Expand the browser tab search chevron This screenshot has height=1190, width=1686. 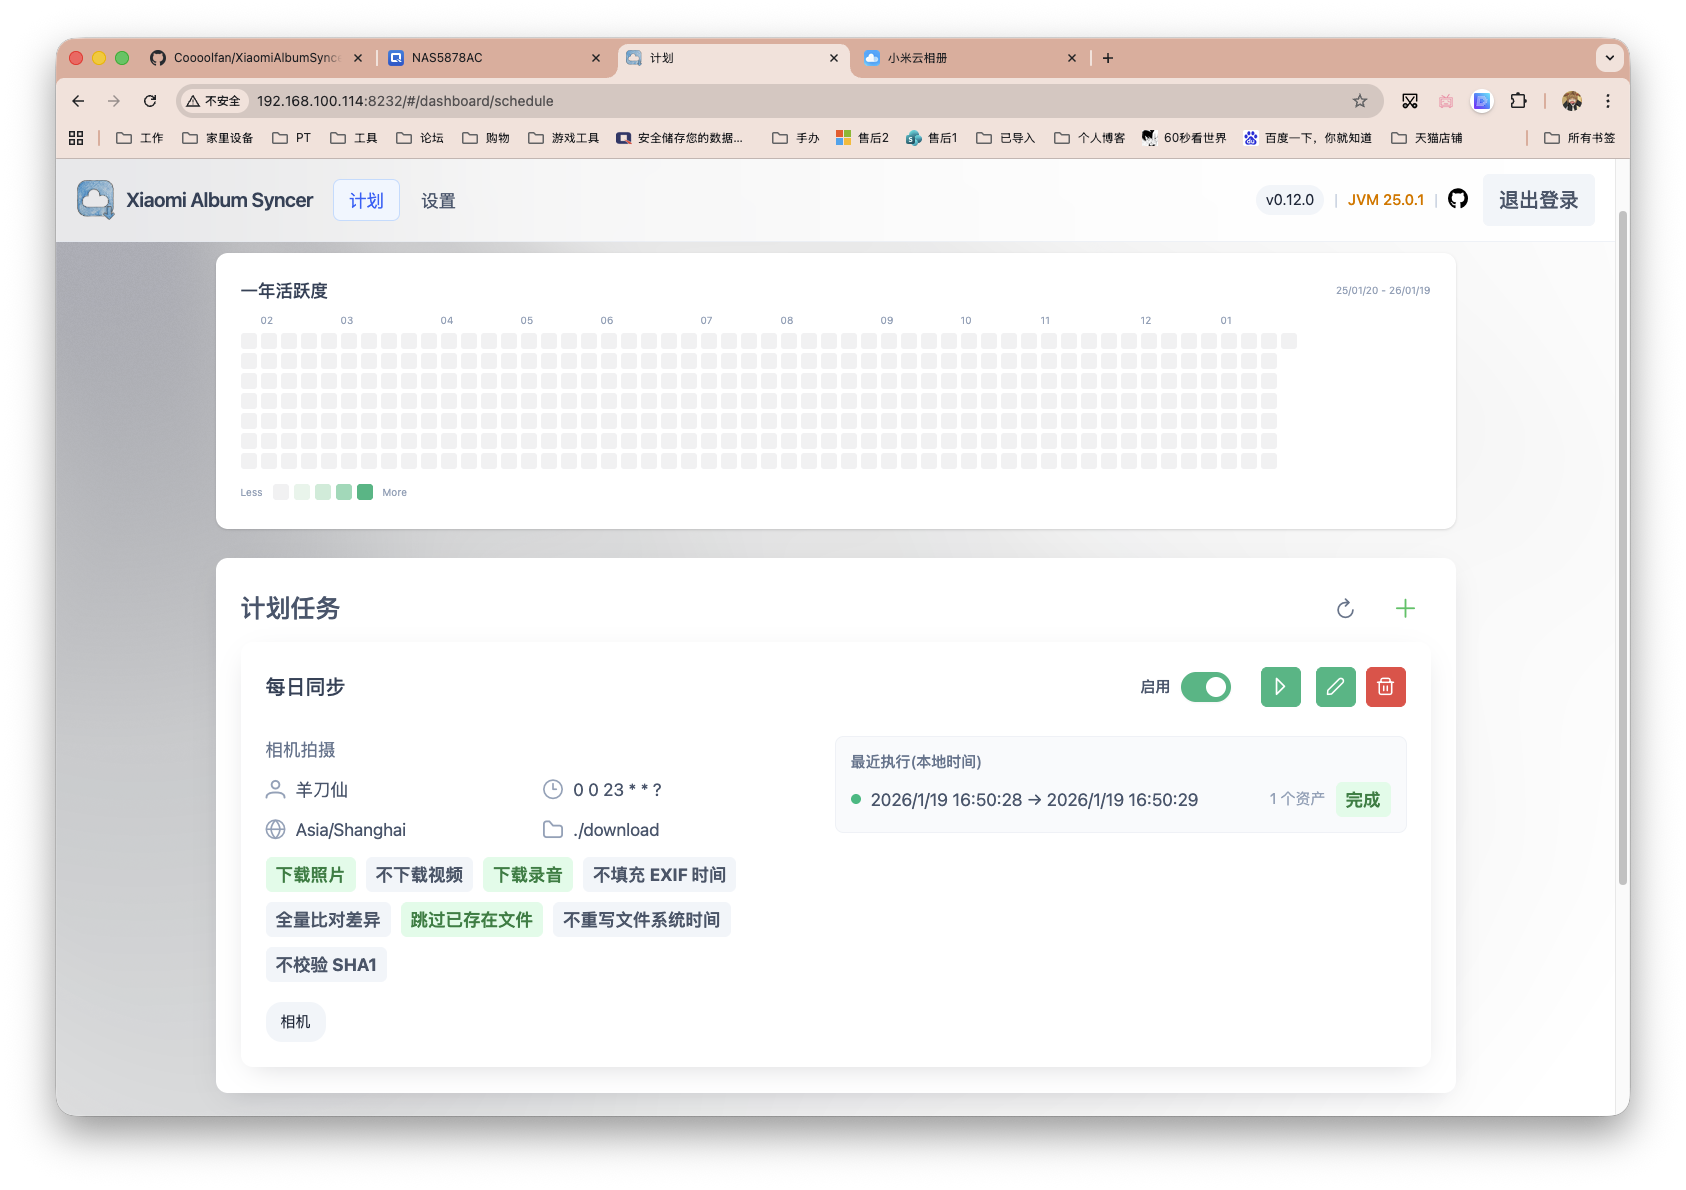point(1610,58)
